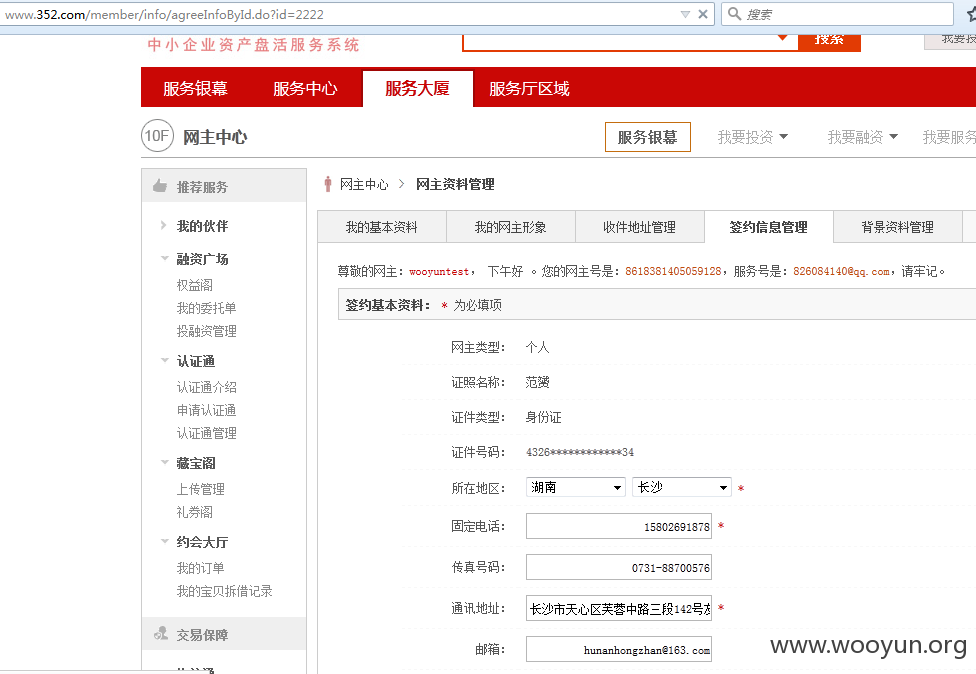The width and height of the screenshot is (976, 674).
Task: Click the username wooyuntest text
Action: point(439,272)
